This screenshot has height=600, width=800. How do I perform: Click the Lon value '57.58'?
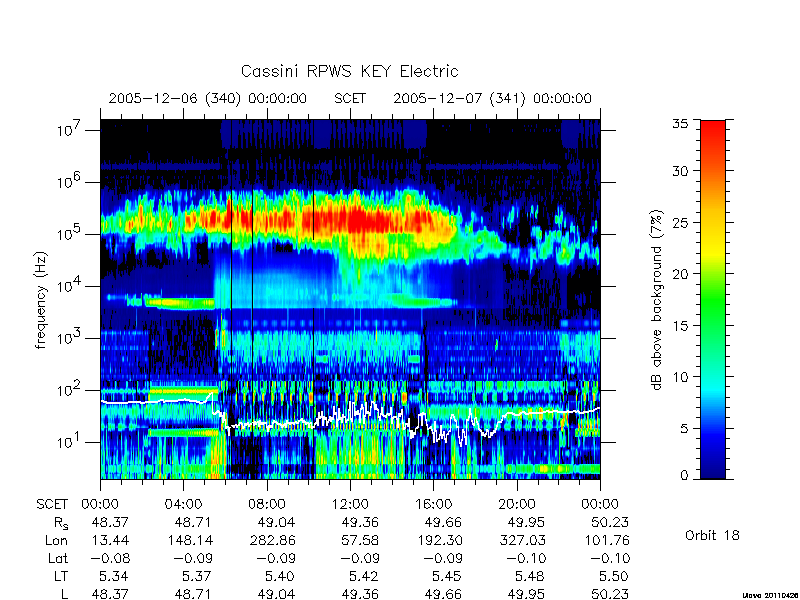361,540
